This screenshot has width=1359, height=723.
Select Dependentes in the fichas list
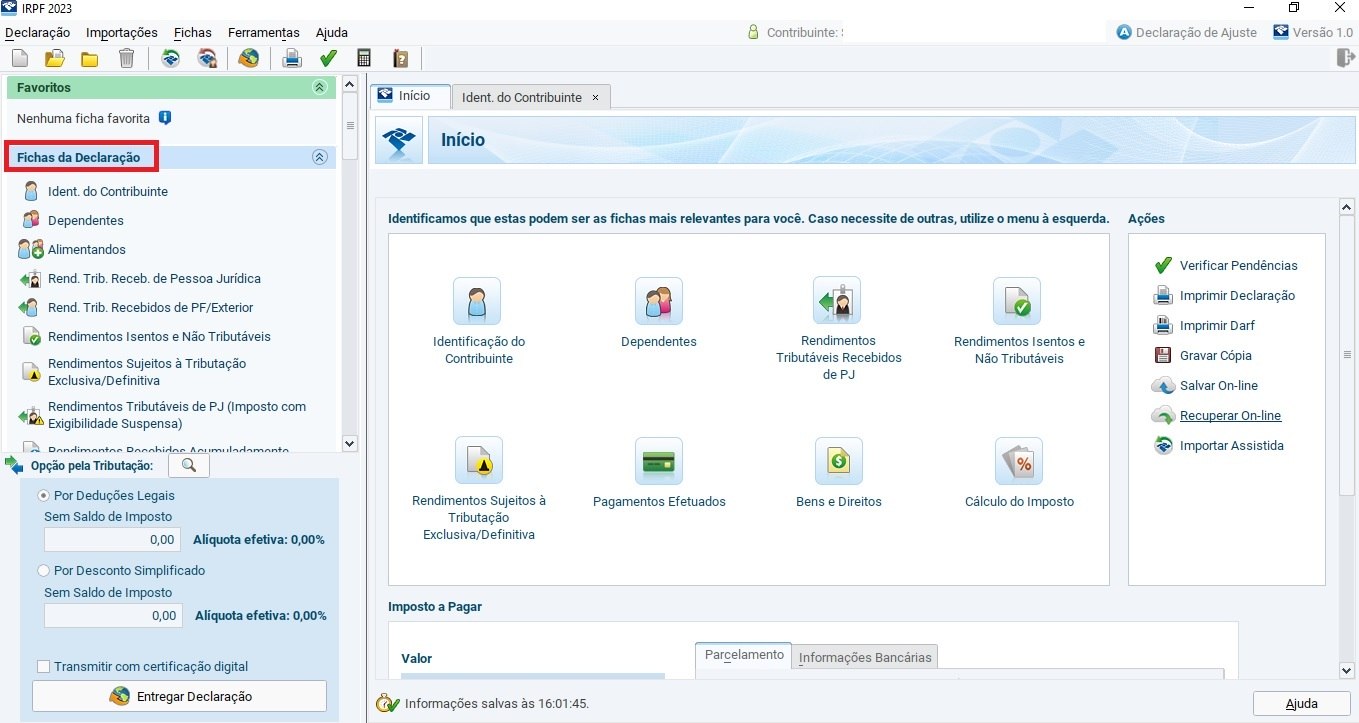pos(86,221)
